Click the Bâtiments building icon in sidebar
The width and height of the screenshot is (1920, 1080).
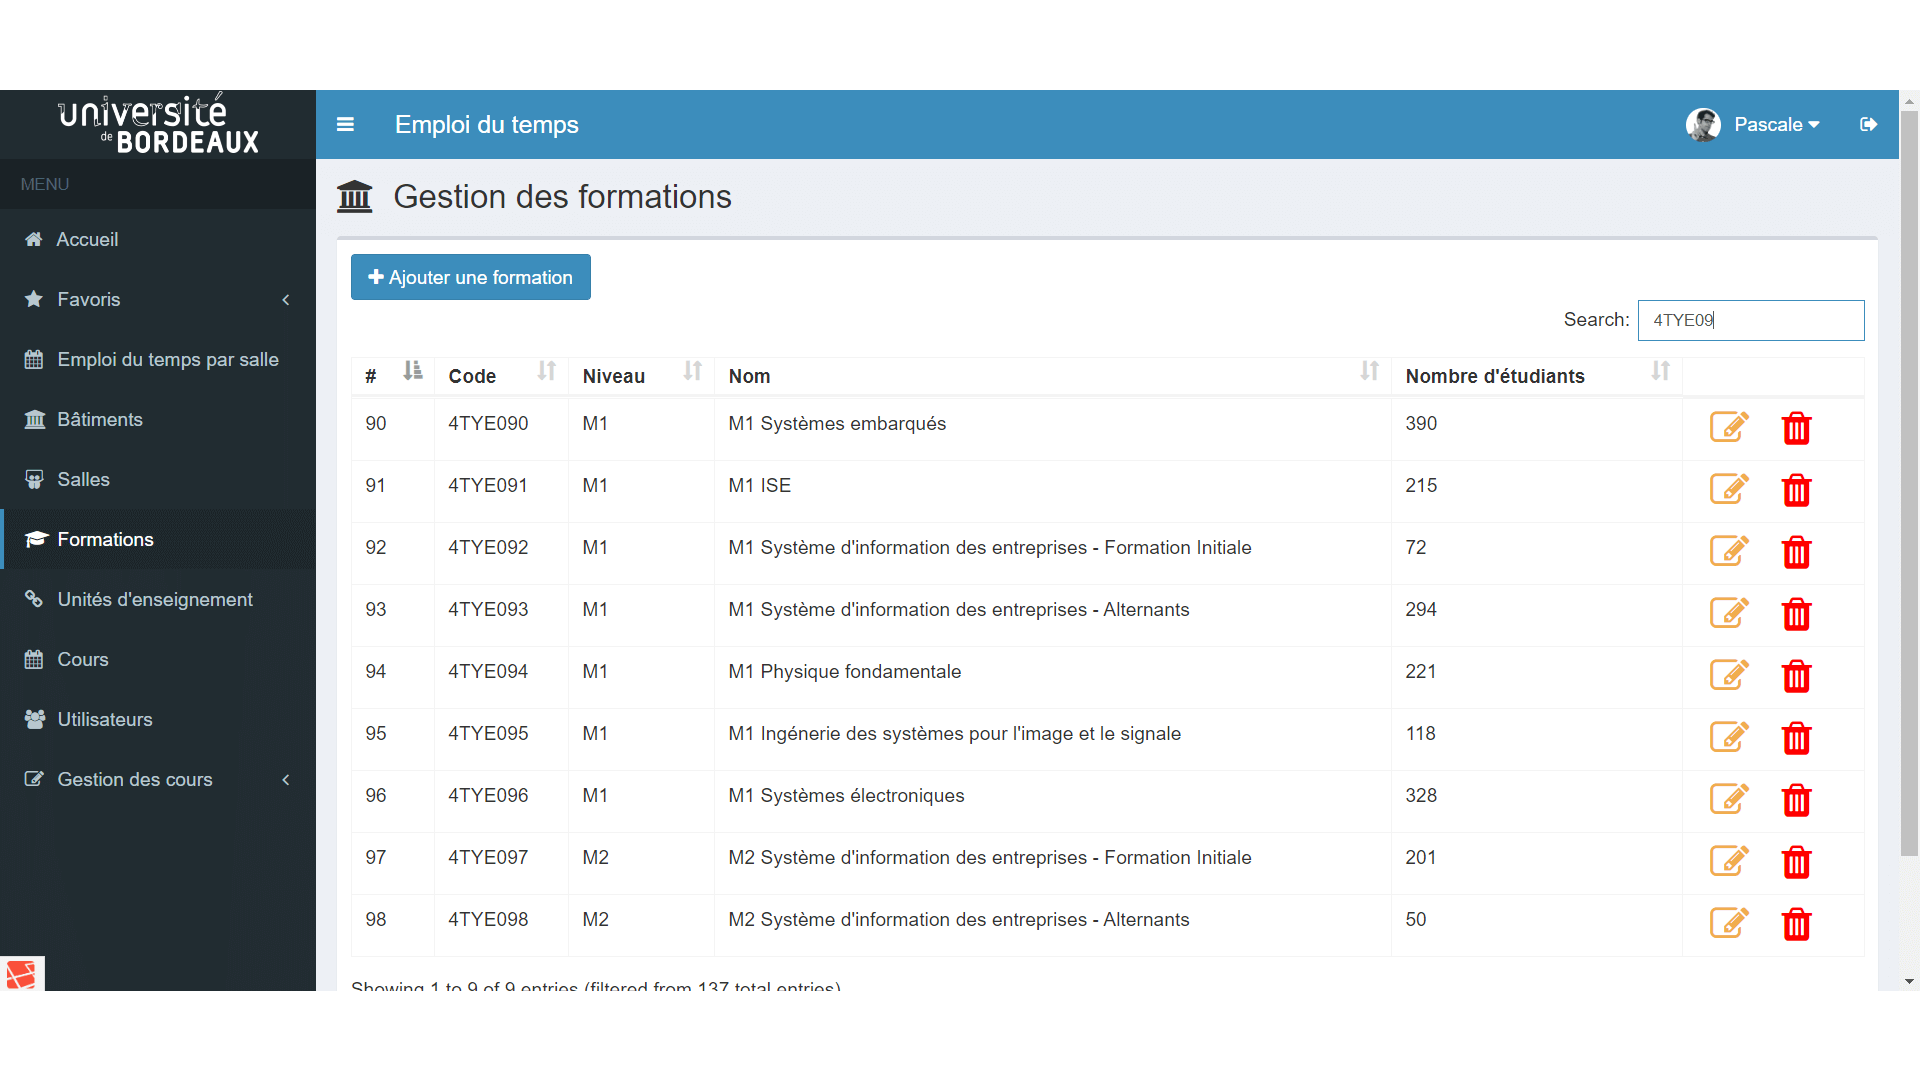click(35, 419)
